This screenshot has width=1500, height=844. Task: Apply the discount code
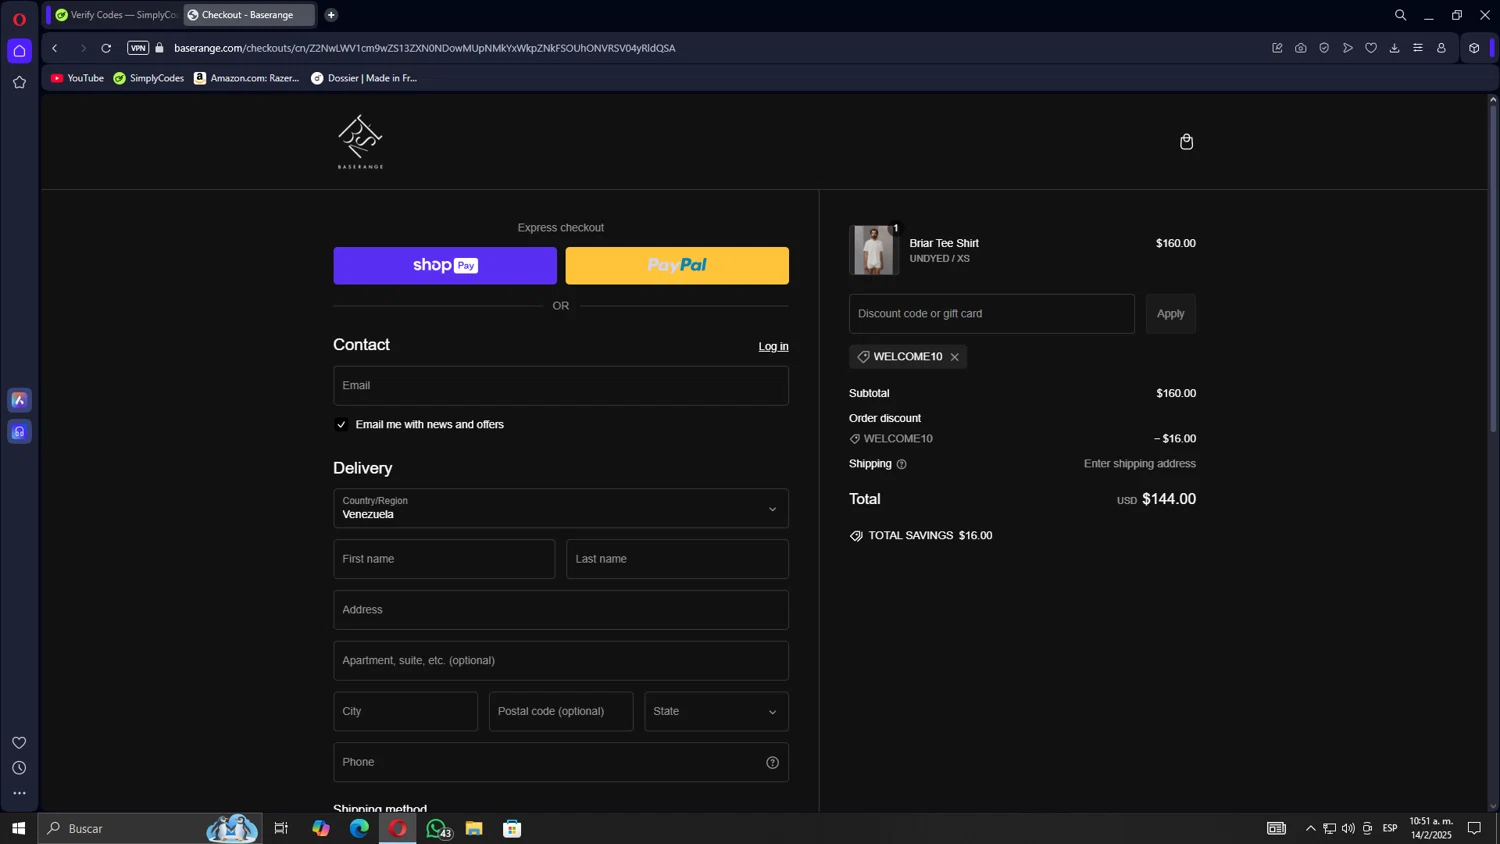click(1170, 314)
